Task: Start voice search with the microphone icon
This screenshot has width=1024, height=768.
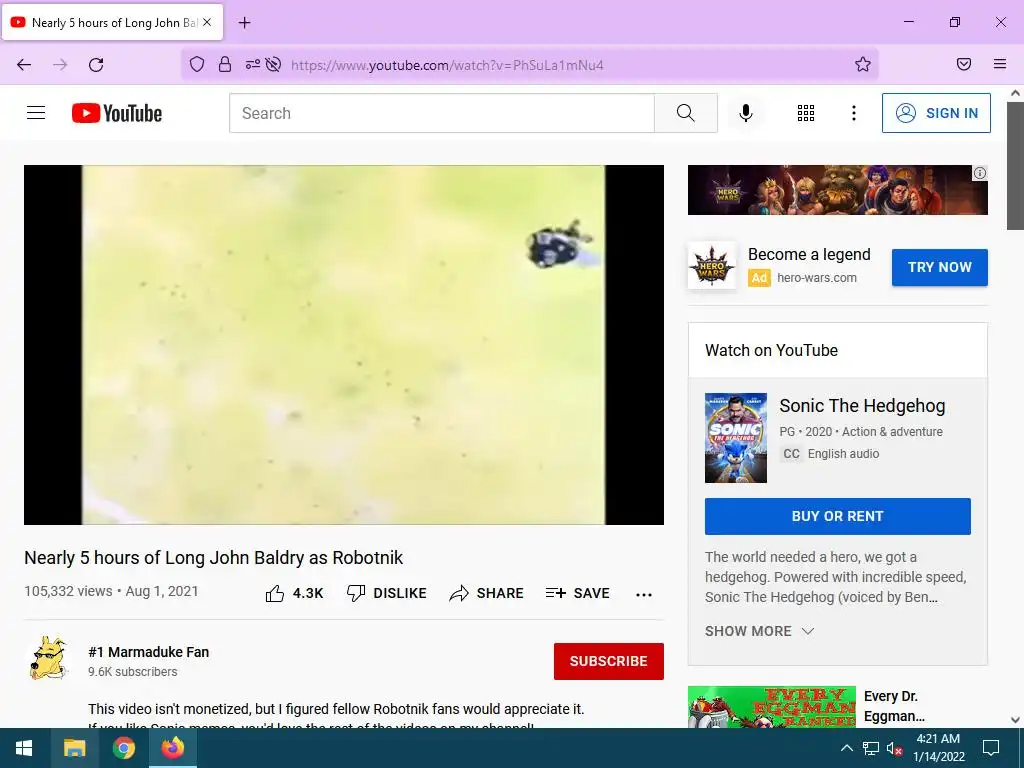Action: [x=745, y=113]
